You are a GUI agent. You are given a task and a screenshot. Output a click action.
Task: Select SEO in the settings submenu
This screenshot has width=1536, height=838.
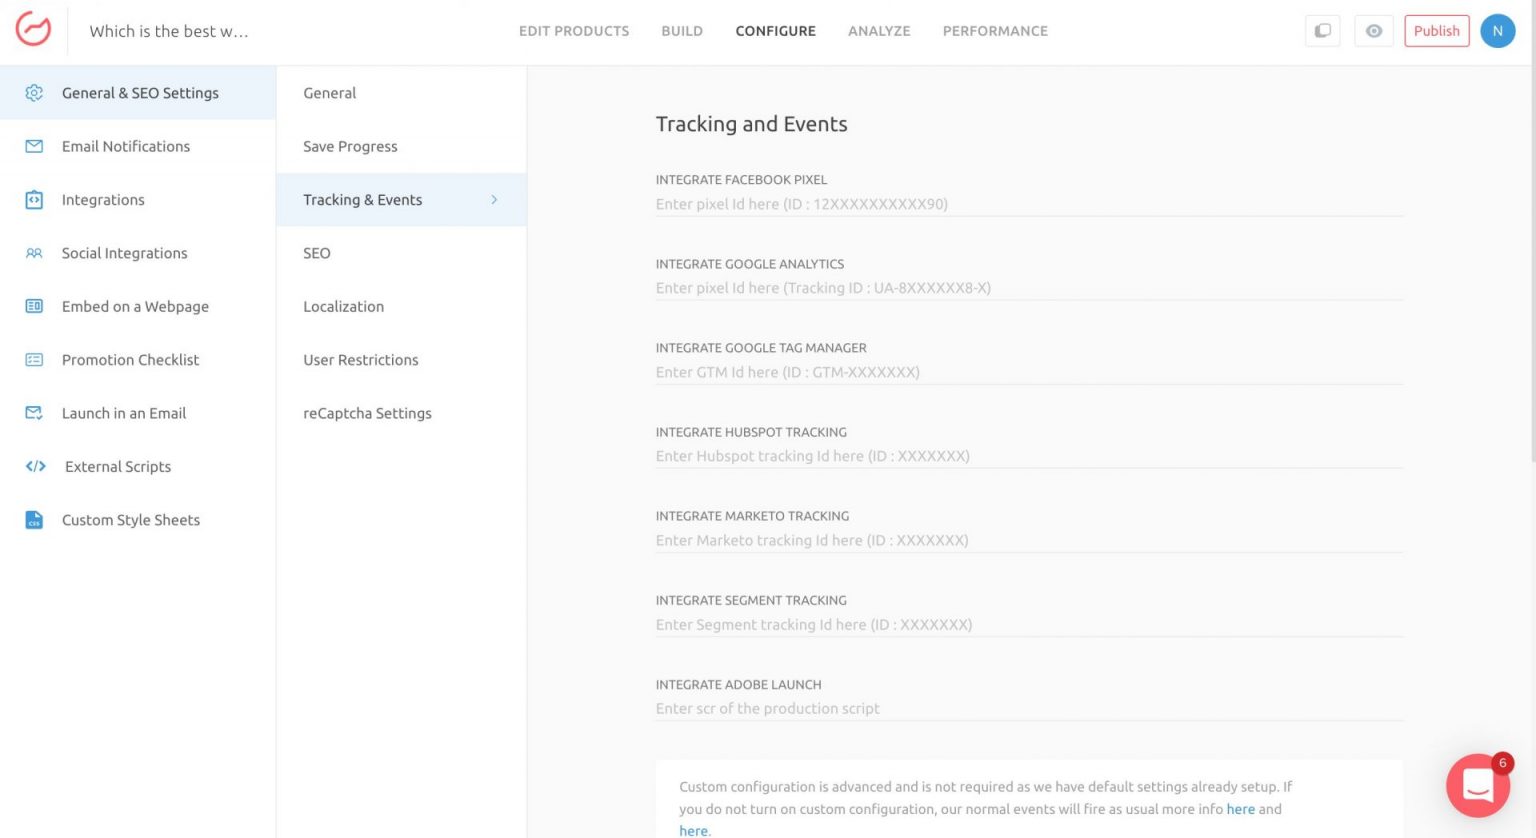pyautogui.click(x=317, y=253)
